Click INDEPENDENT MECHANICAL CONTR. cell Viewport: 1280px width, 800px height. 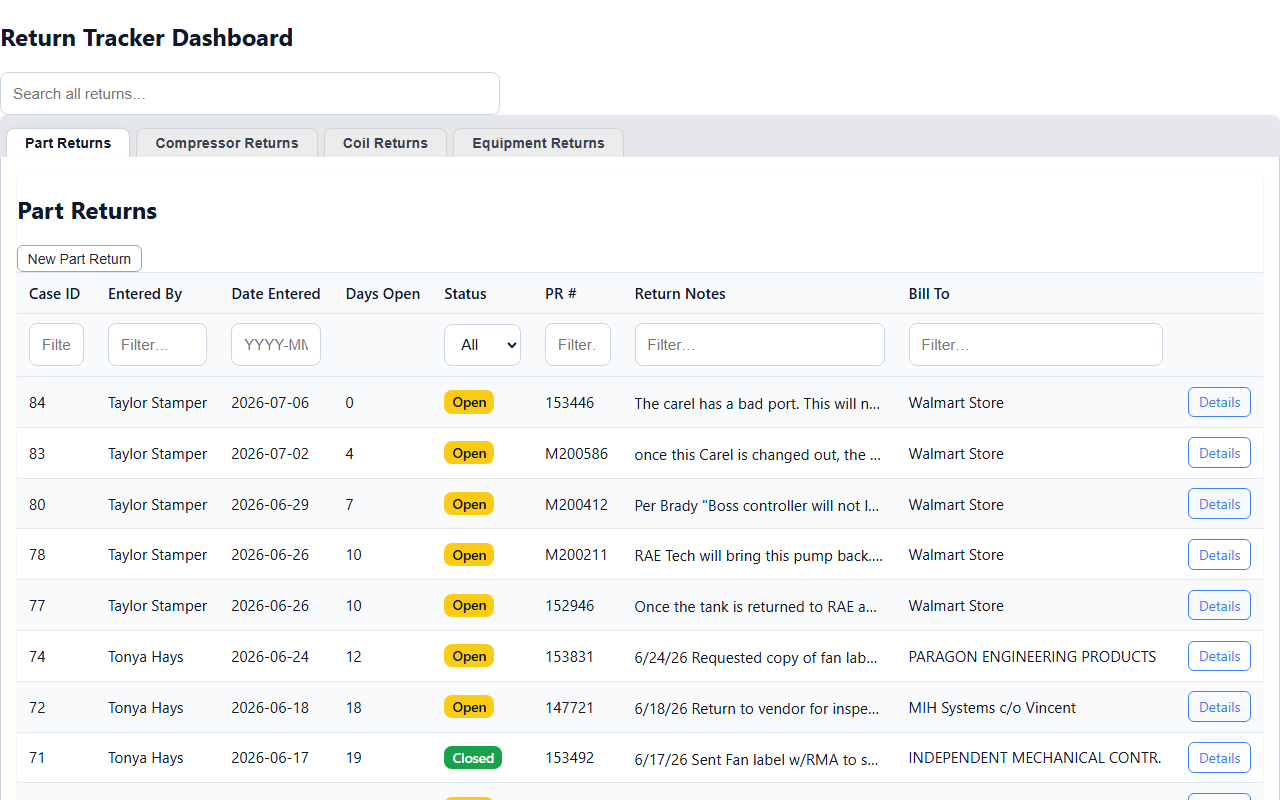point(1035,758)
